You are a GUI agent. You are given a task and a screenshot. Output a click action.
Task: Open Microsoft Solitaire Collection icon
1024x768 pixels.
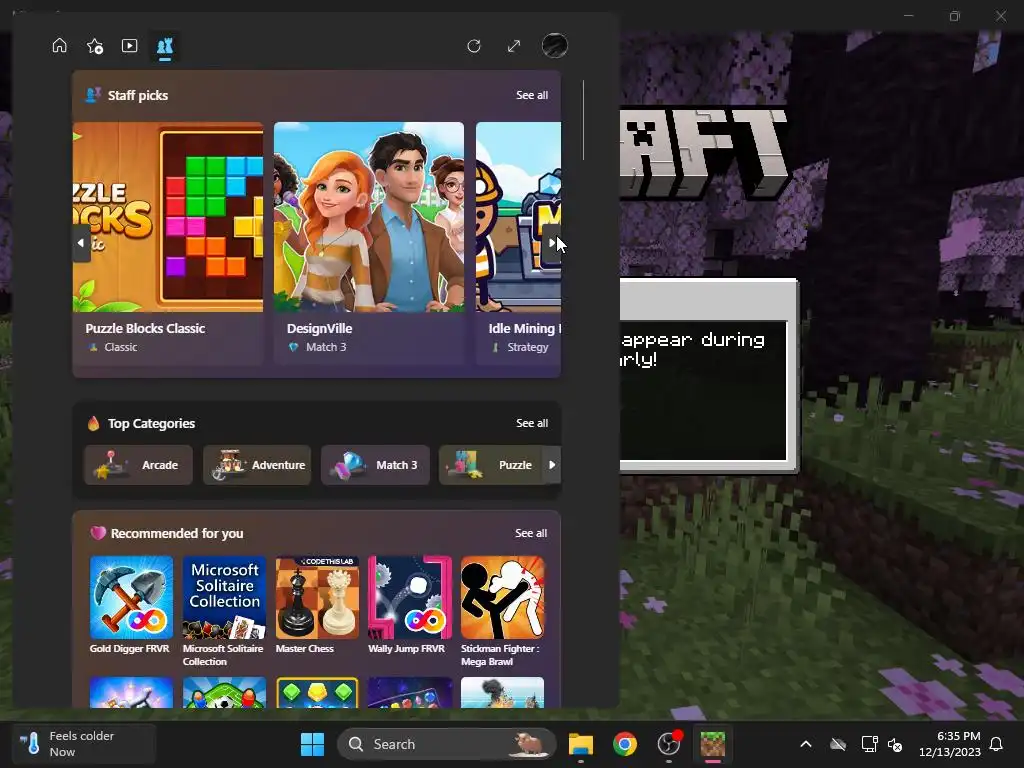[x=224, y=597]
